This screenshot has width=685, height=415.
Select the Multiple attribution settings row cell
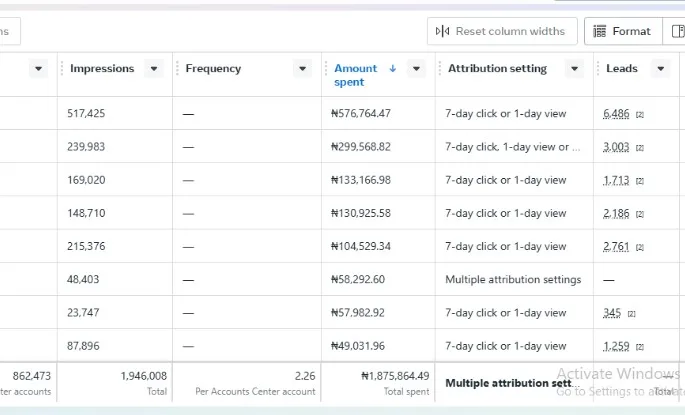pyautogui.click(x=513, y=280)
